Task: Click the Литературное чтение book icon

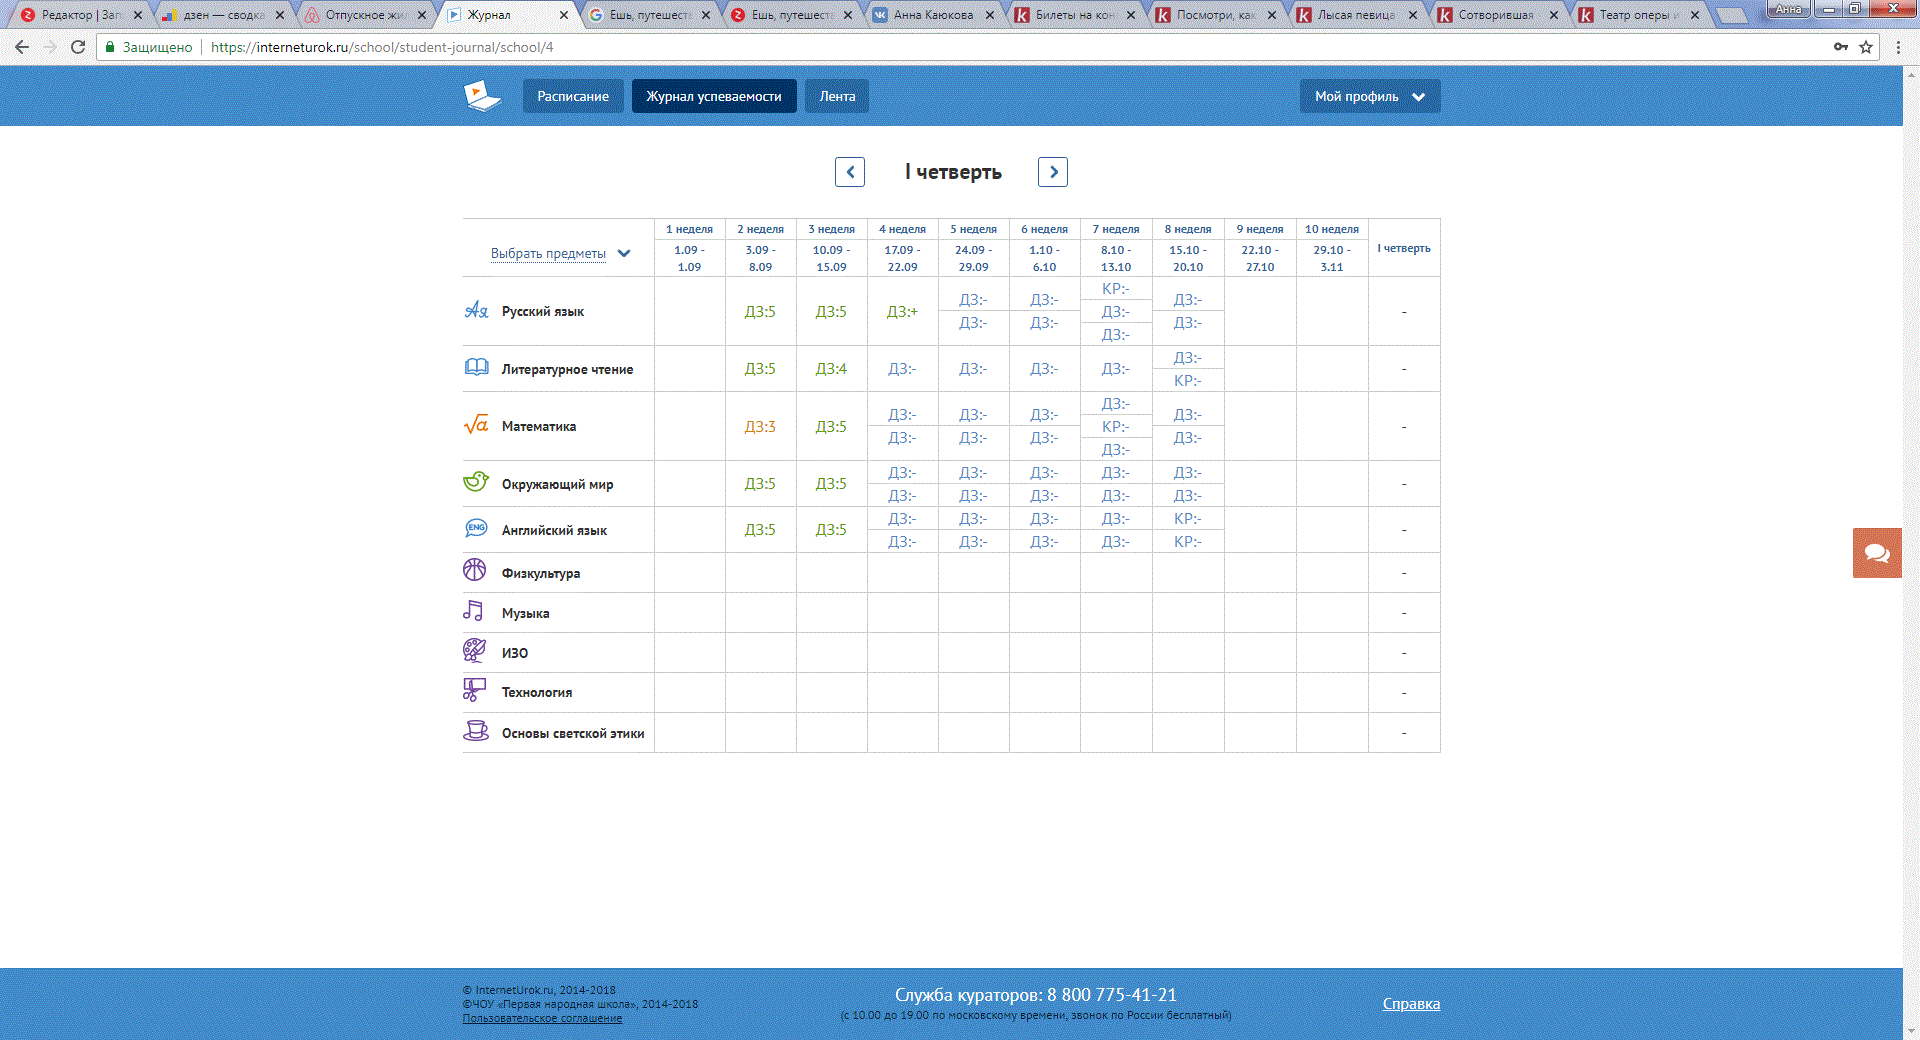Action: pos(476,367)
